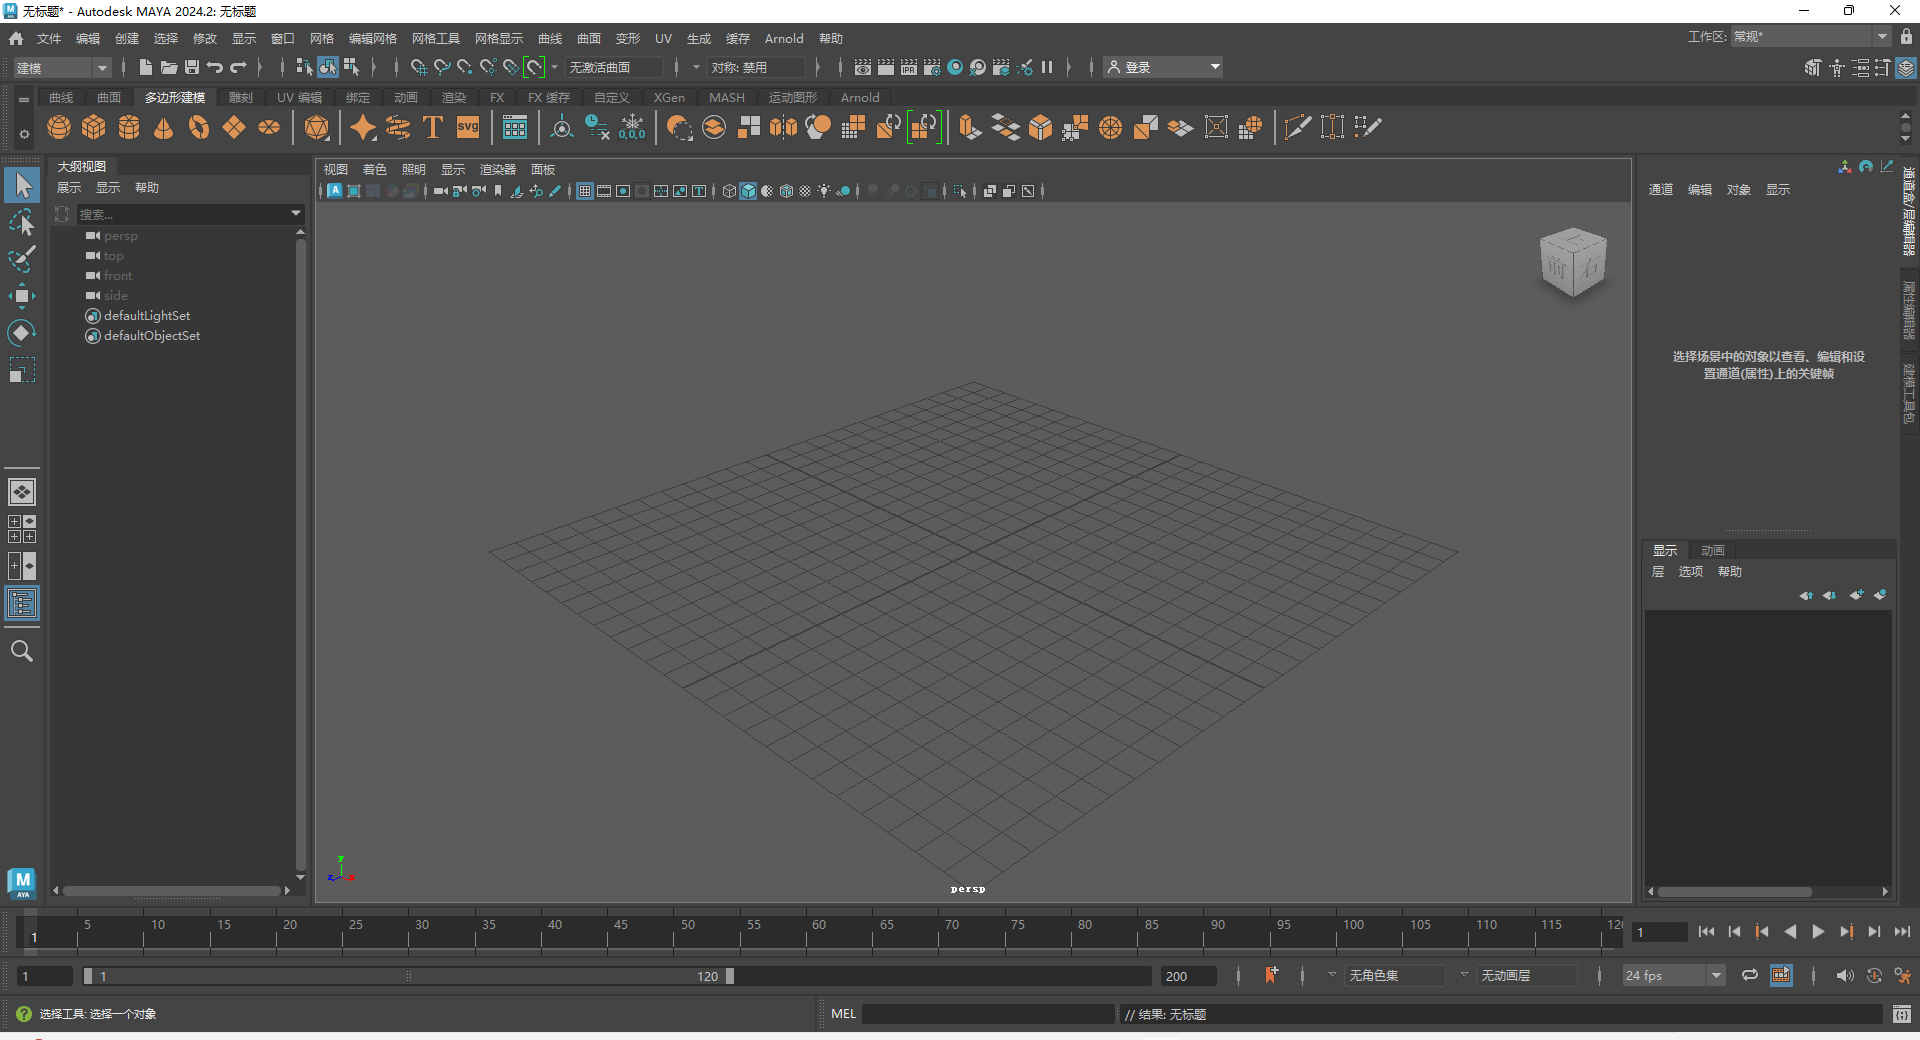Open the 建模 menu set dropdown
1920x1040 pixels.
[x=100, y=67]
